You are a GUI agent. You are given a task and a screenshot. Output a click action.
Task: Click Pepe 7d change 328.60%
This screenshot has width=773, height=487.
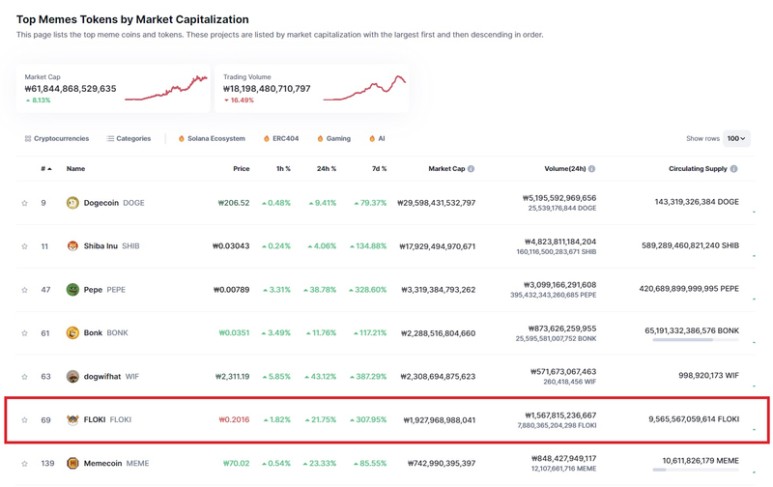tap(368, 289)
